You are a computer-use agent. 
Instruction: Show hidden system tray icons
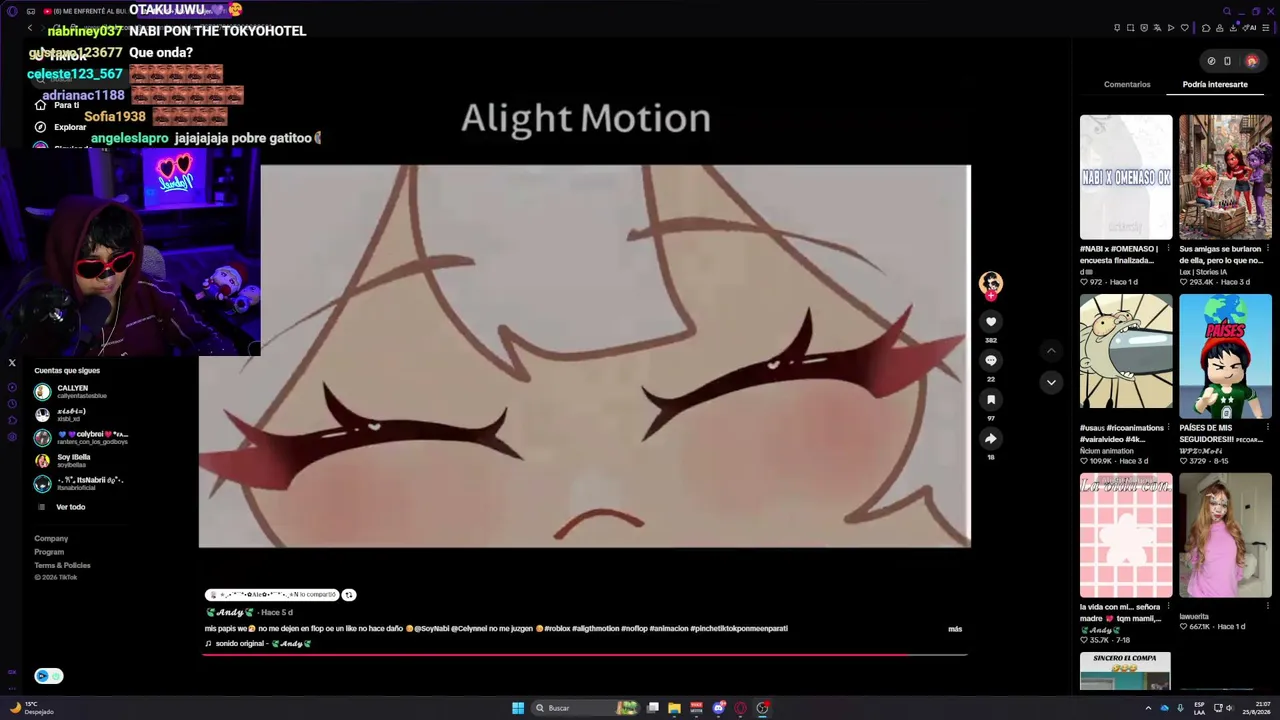1148,708
